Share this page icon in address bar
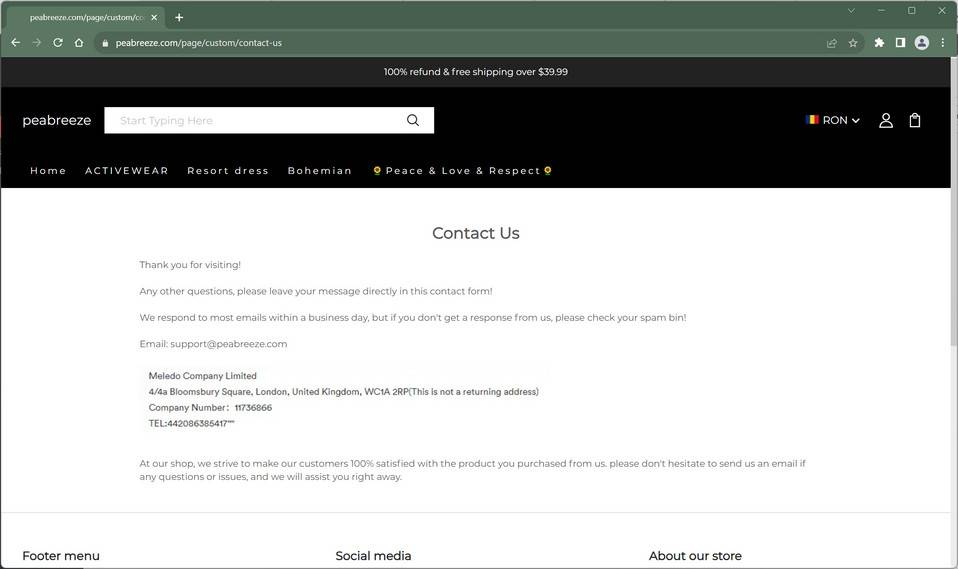 832,43
